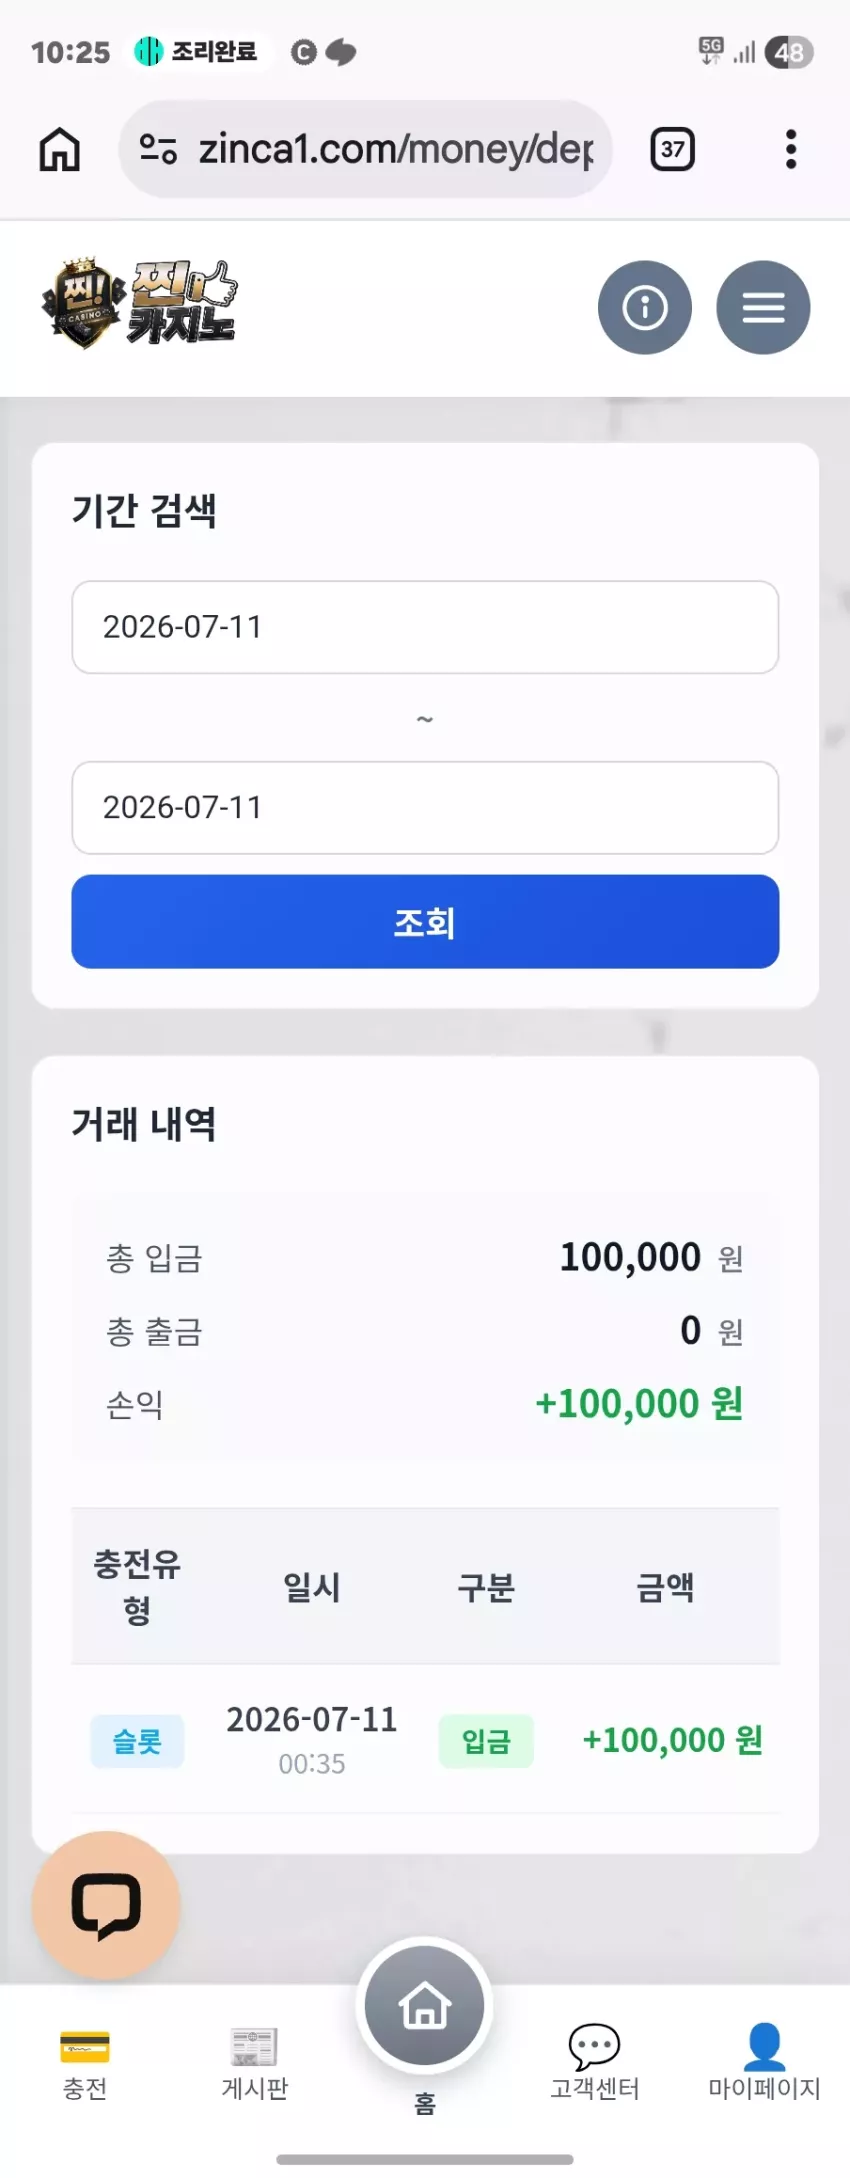Select the +100,000 원 transaction amount
Viewport: 850px width, 2178px height.
click(x=673, y=1741)
